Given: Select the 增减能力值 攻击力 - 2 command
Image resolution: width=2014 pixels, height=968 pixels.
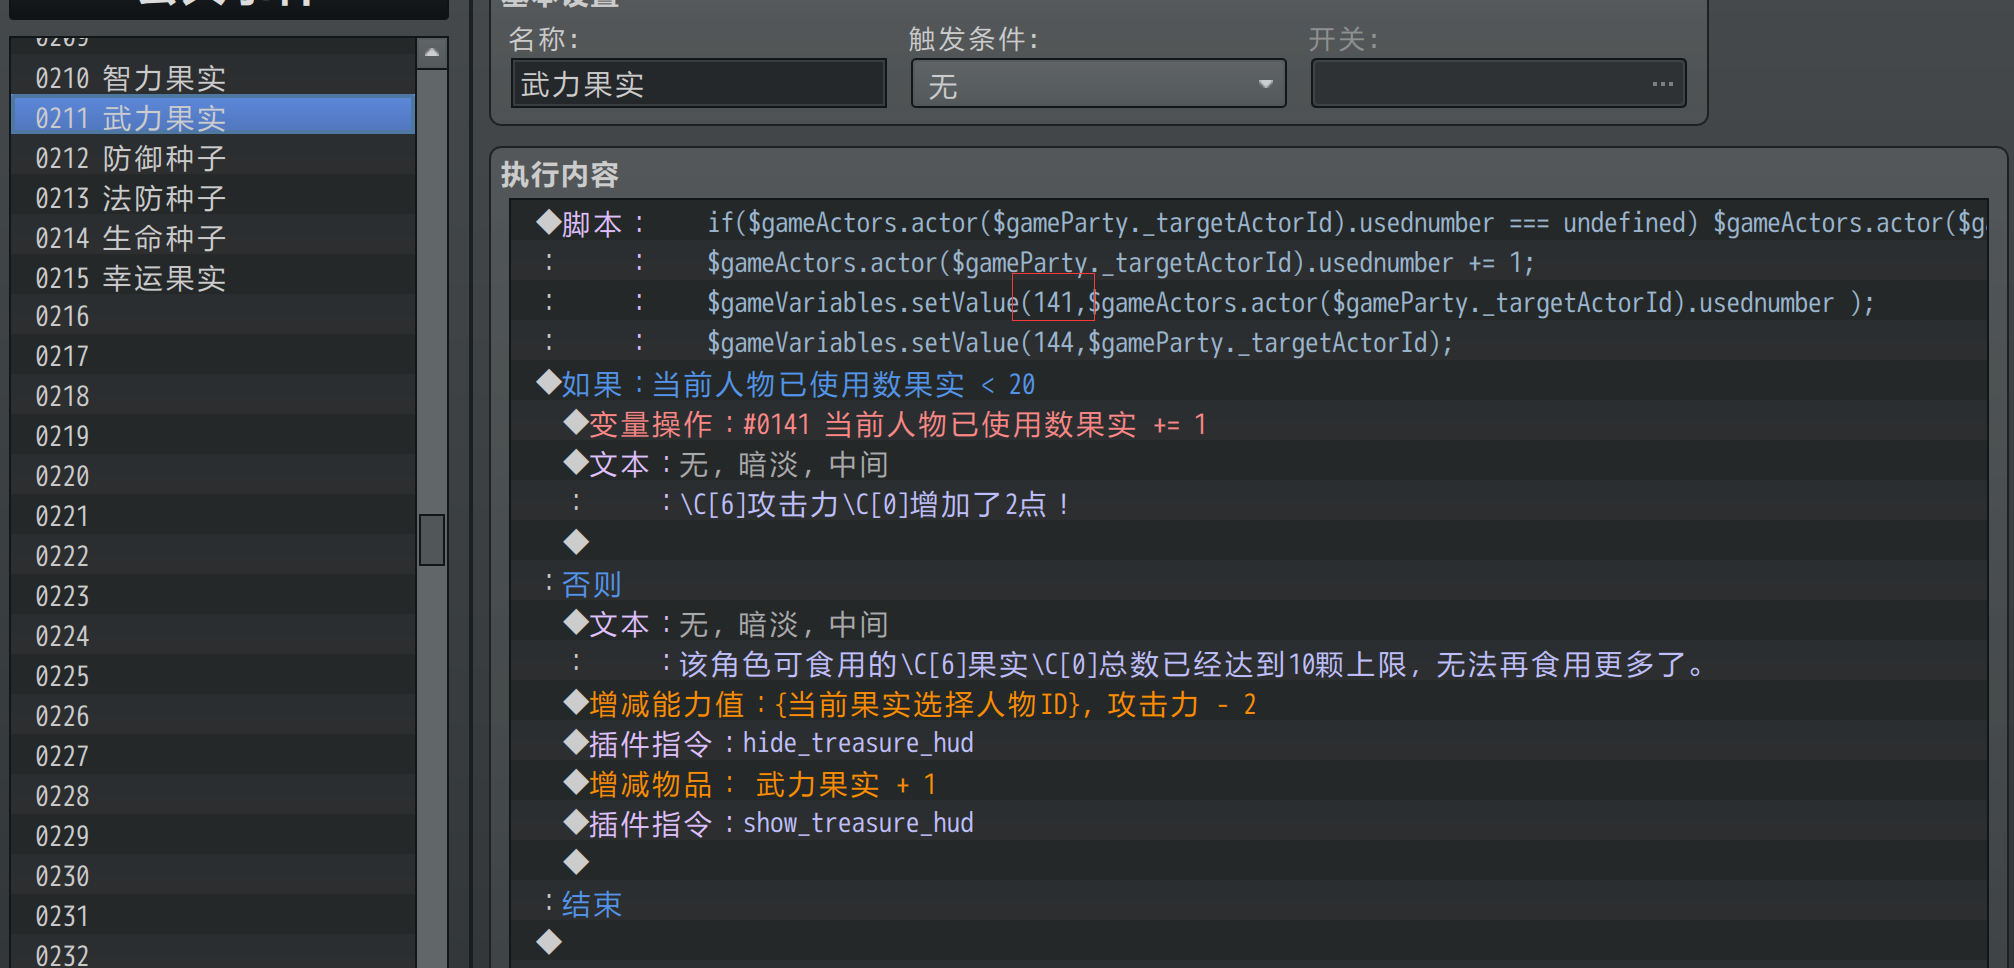Looking at the screenshot, I should (1248, 704).
